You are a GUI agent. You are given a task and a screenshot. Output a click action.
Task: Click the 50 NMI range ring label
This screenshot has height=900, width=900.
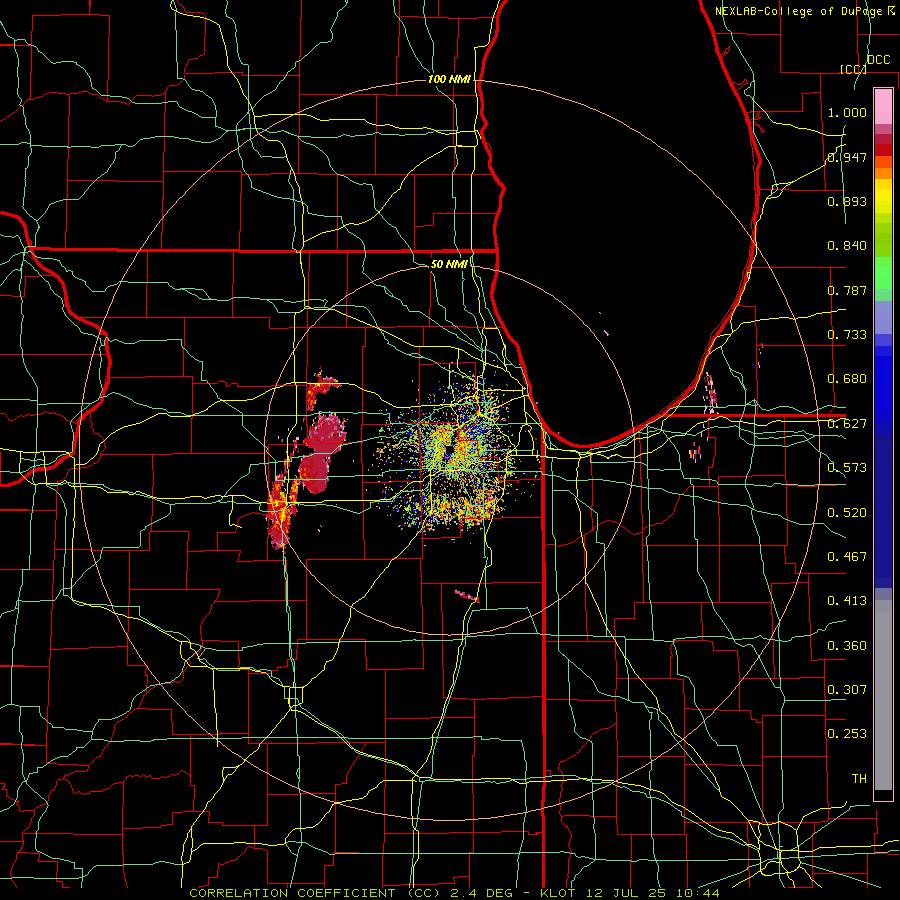click(449, 264)
